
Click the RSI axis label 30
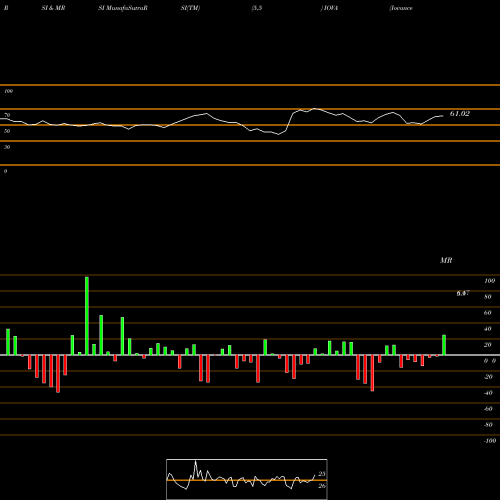pyautogui.click(x=7, y=147)
